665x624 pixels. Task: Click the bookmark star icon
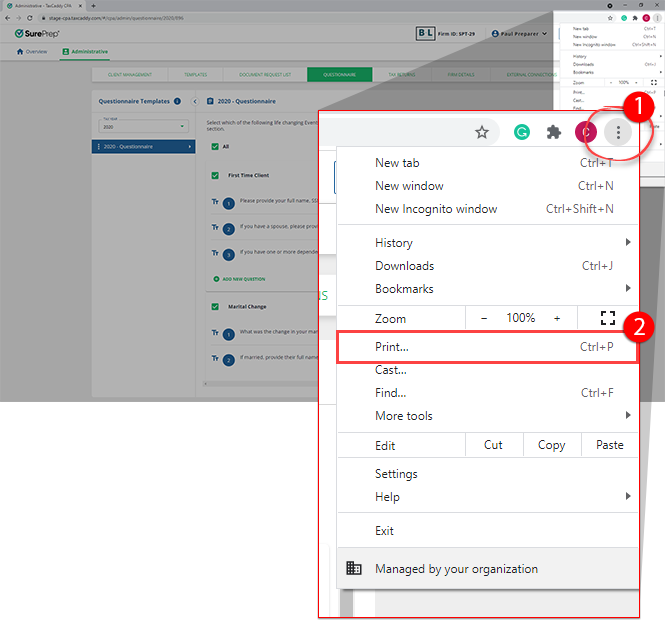[x=482, y=132]
